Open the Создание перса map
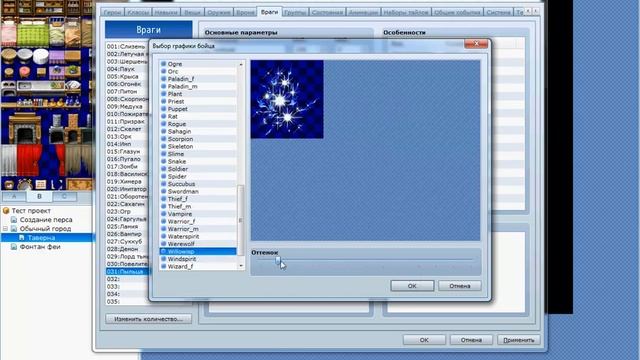Screen dimensions: 640x360 (46, 220)
